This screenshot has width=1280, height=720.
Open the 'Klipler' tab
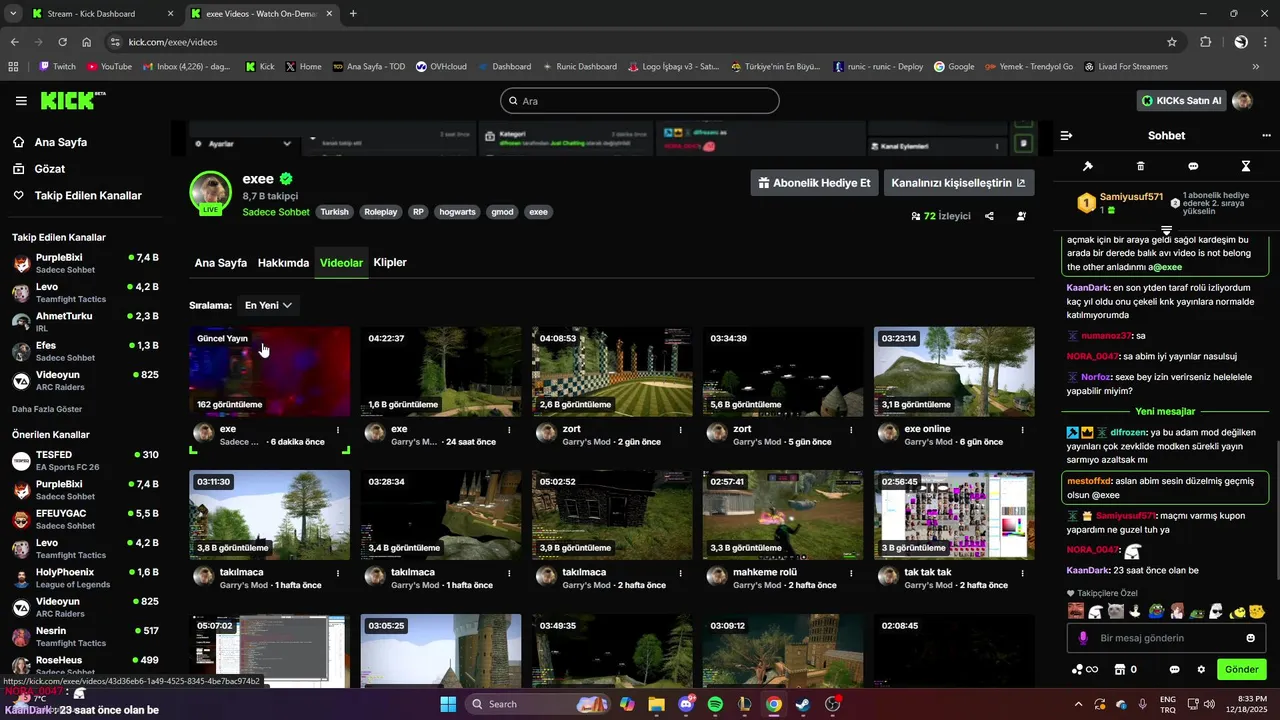(390, 263)
